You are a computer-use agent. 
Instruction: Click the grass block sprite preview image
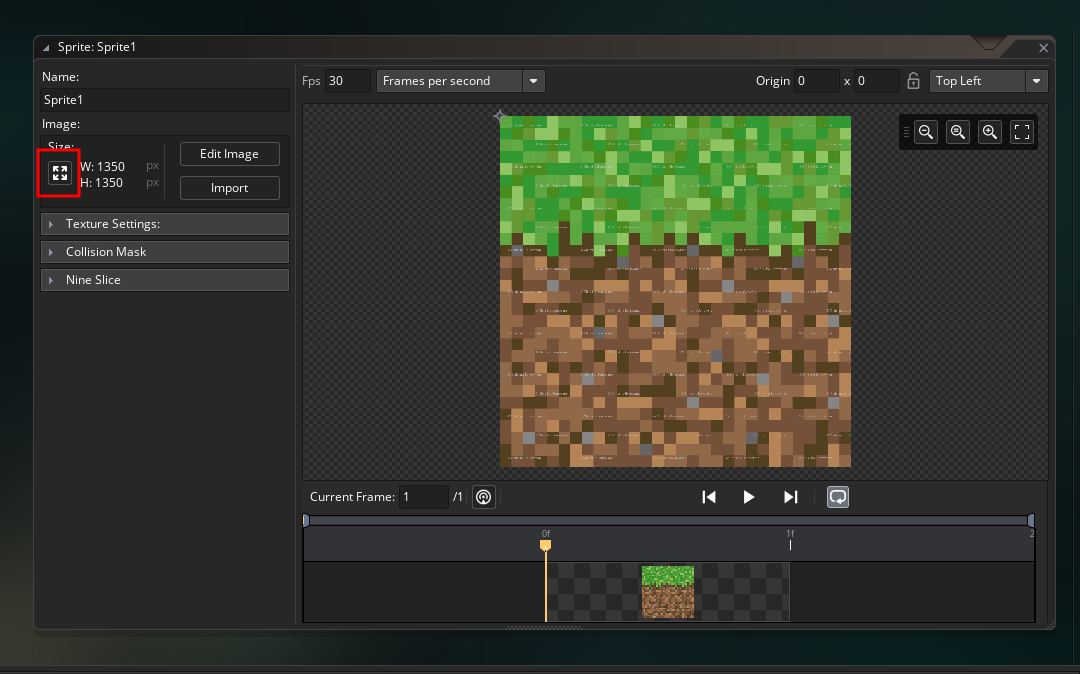675,291
